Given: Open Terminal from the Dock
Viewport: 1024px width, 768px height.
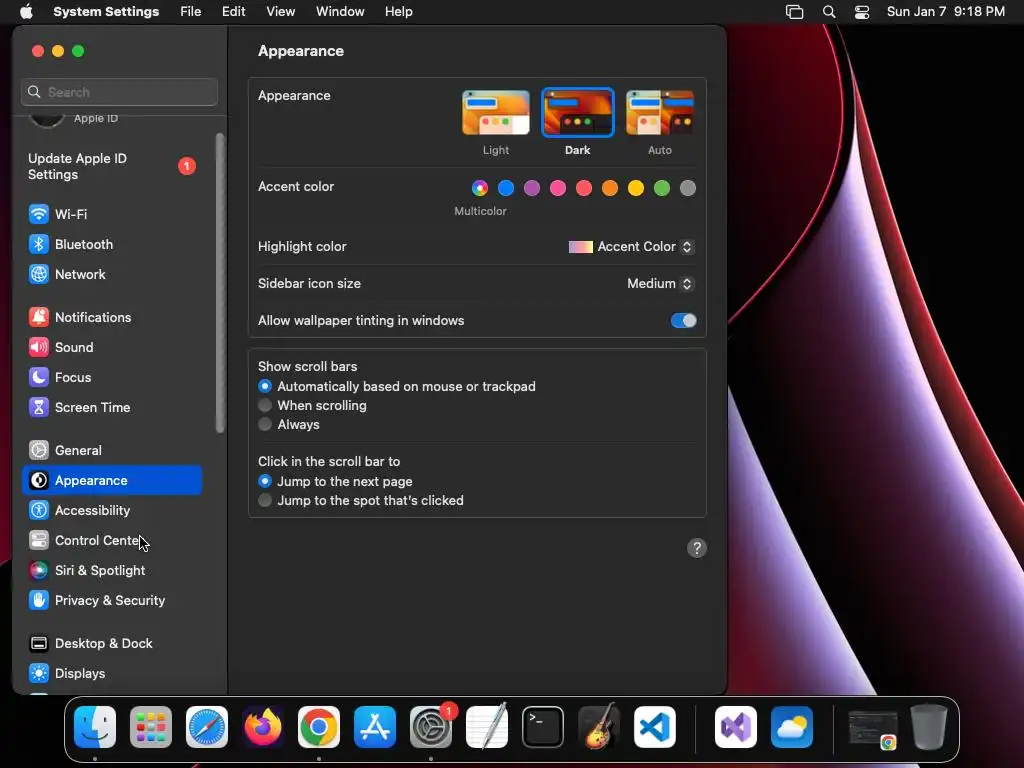Looking at the screenshot, I should click(x=543, y=727).
